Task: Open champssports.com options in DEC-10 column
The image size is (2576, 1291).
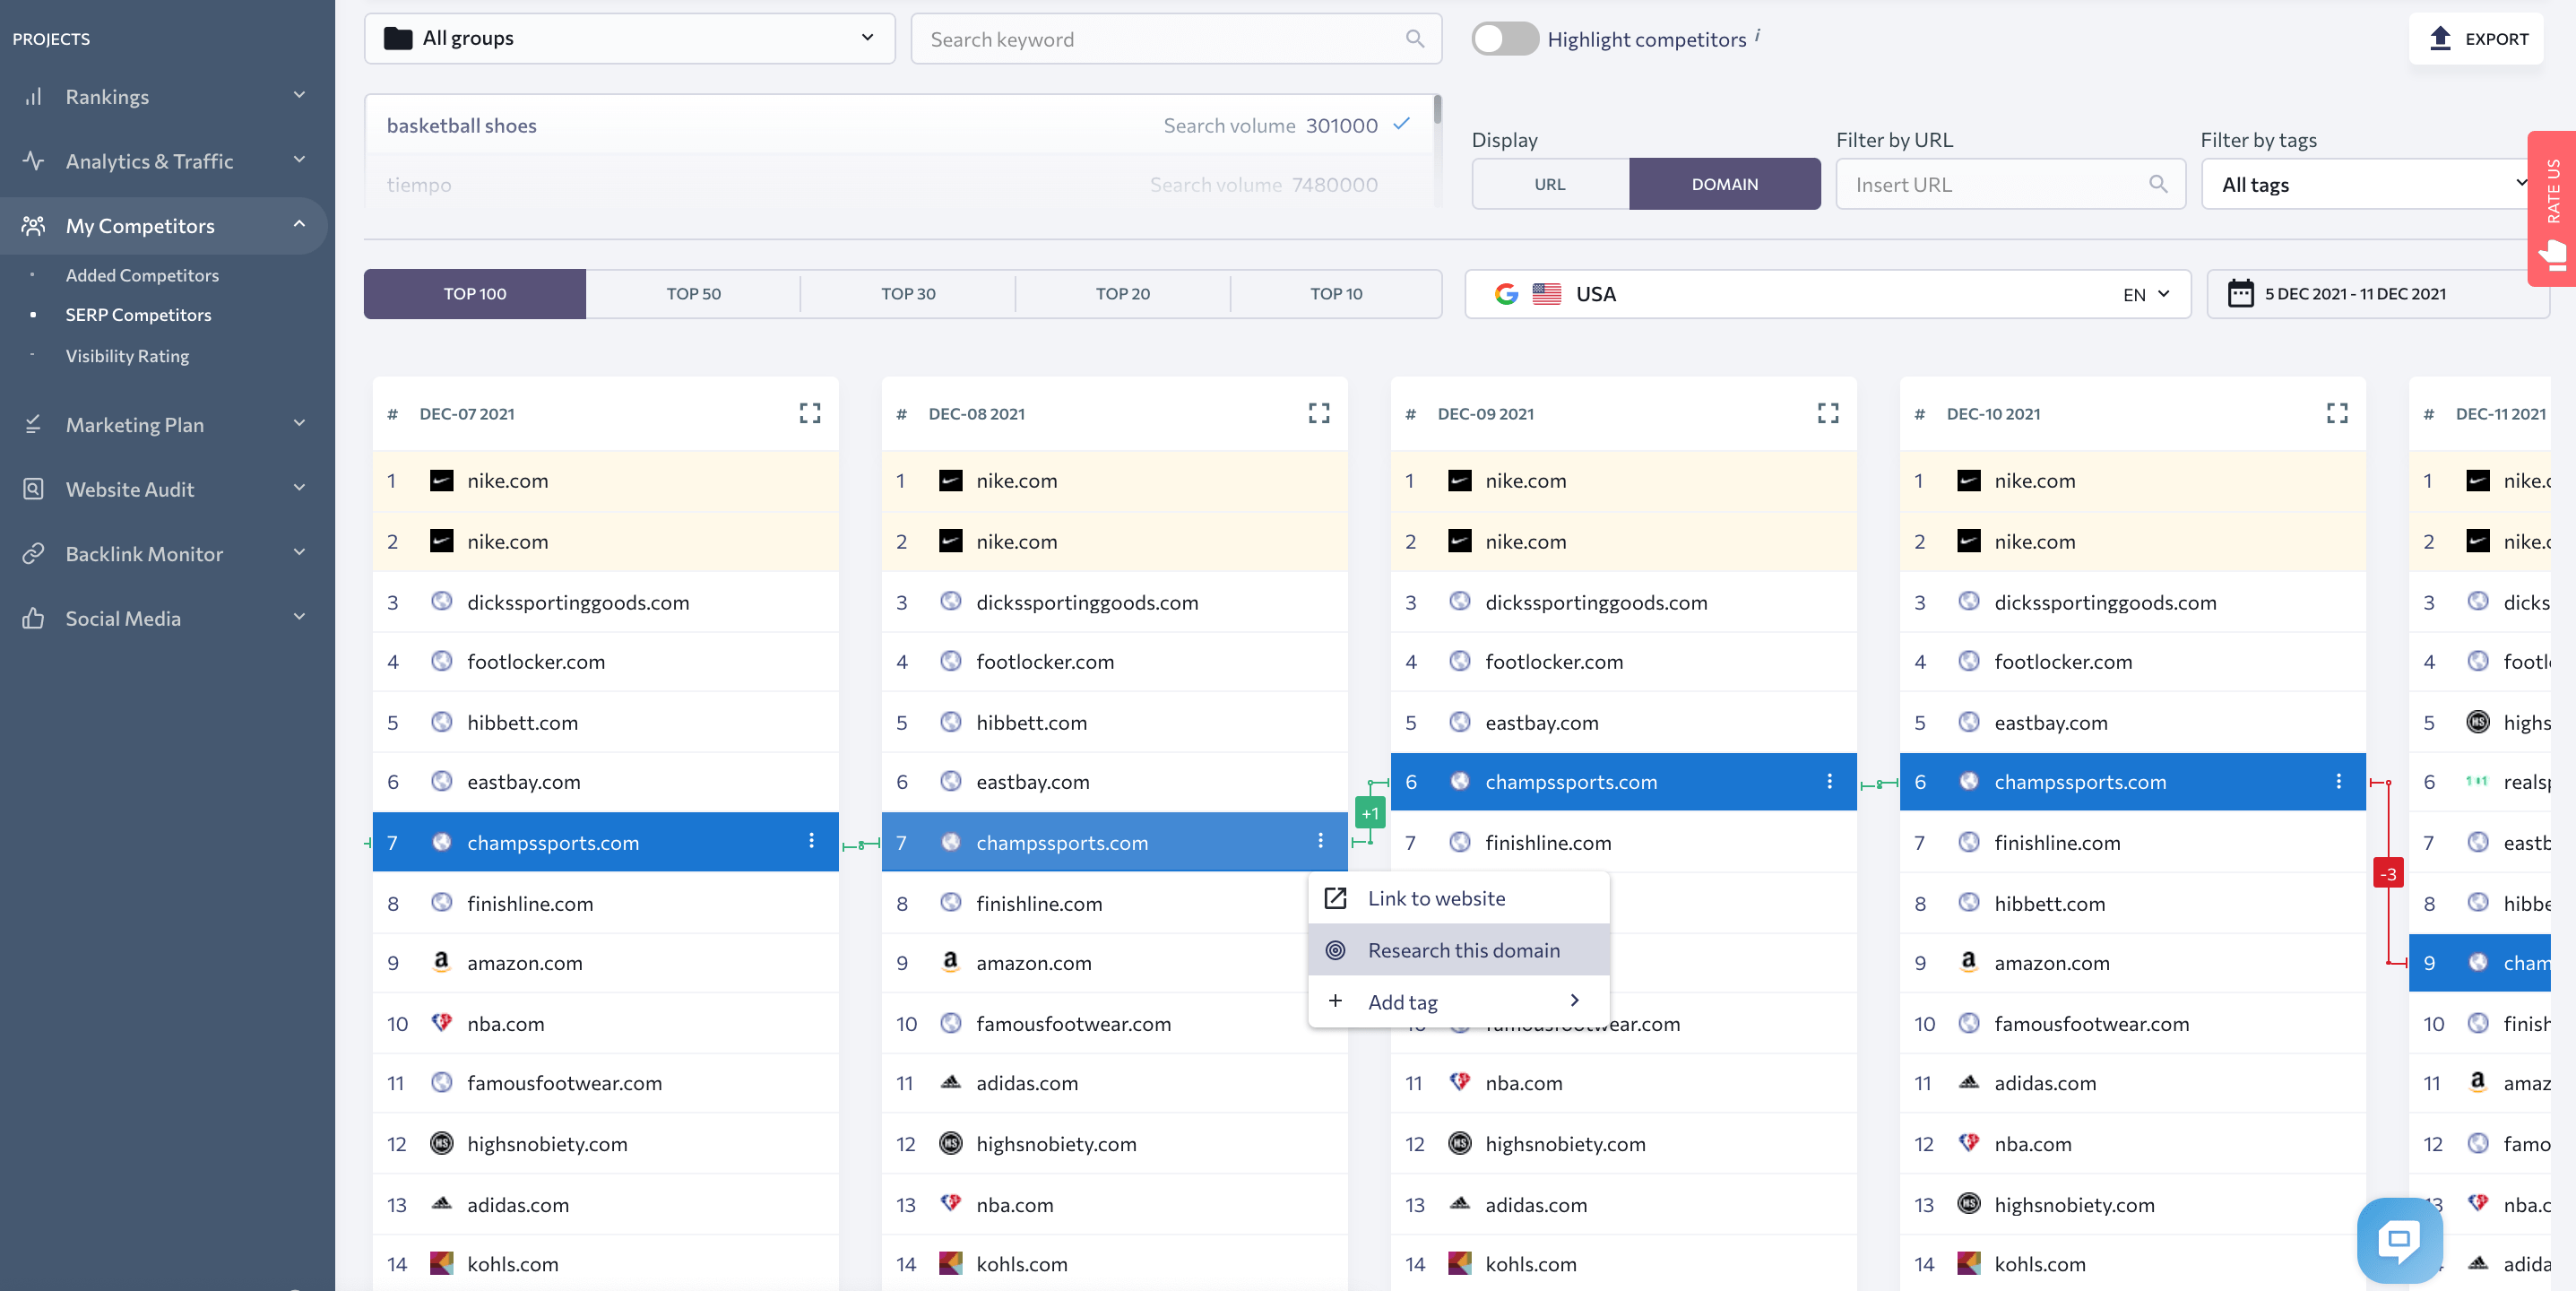Action: pyautogui.click(x=2338, y=781)
